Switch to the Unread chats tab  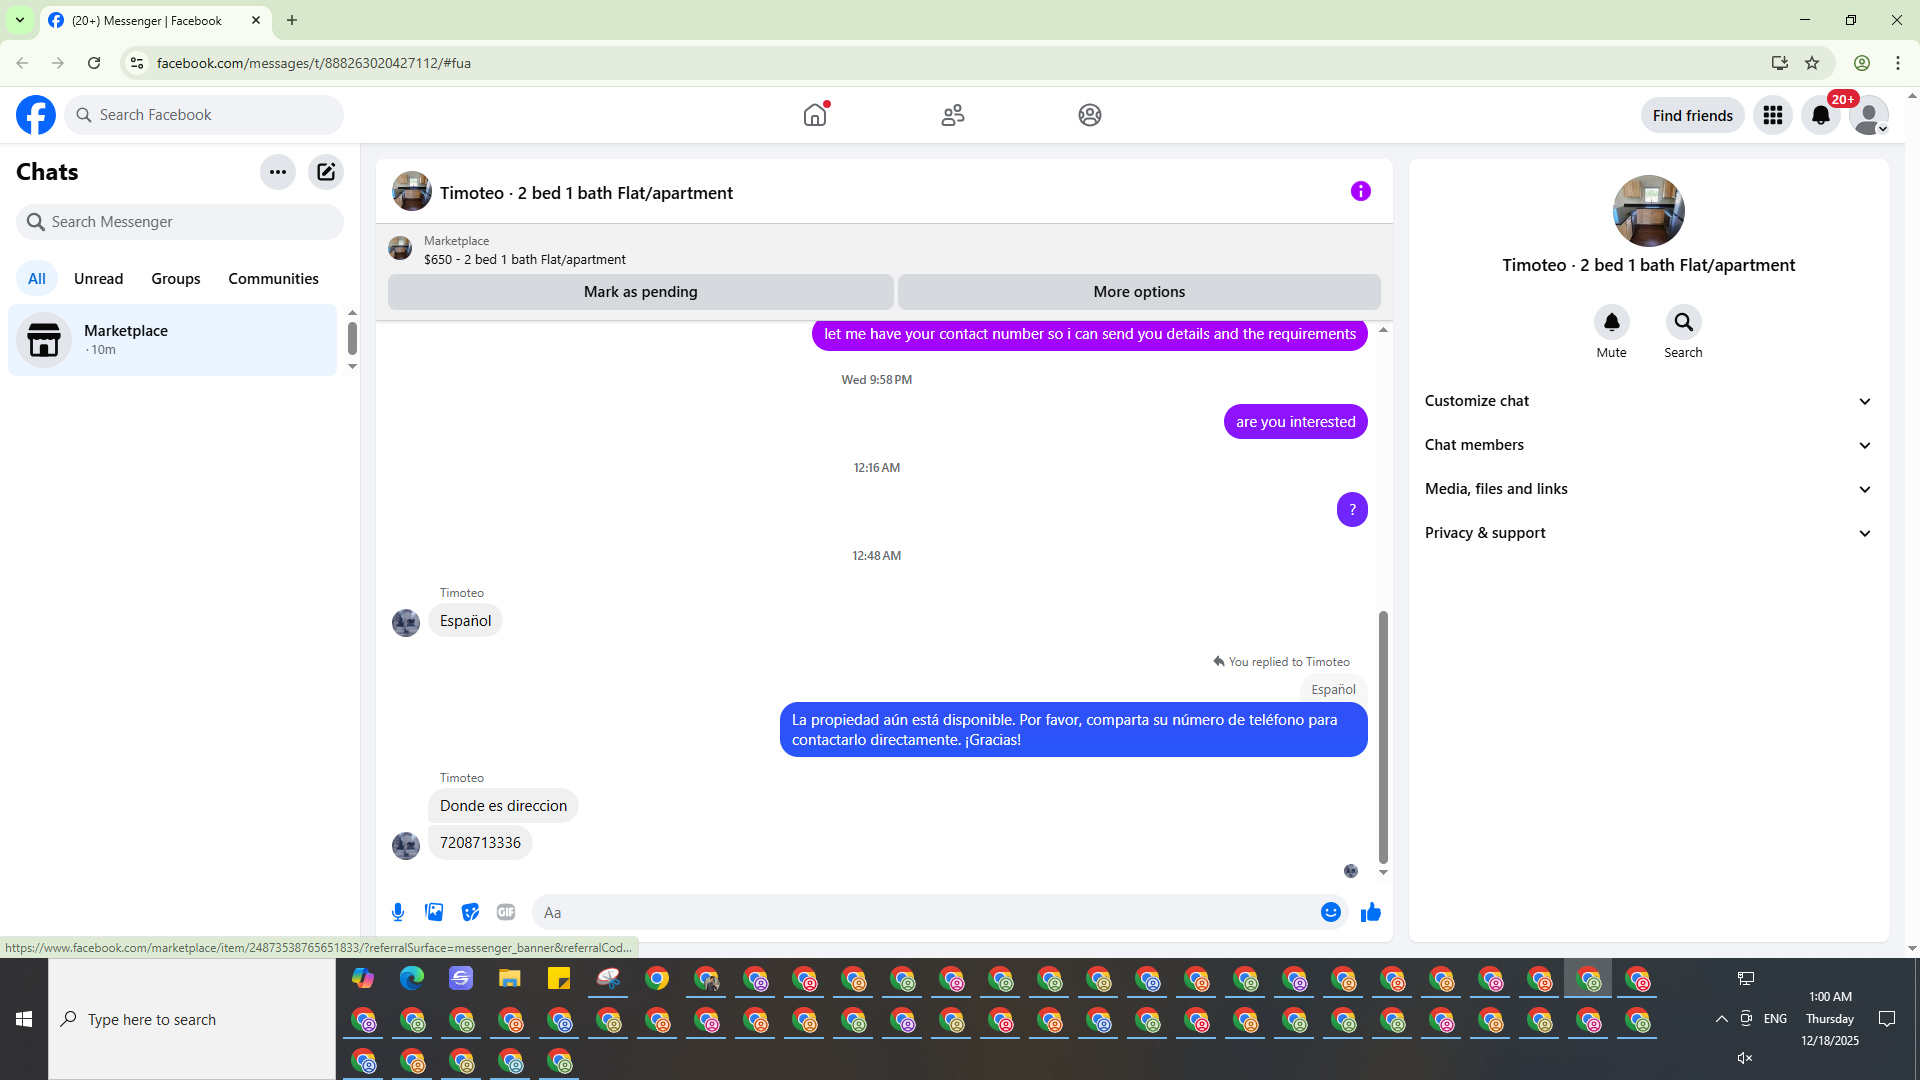[98, 279]
